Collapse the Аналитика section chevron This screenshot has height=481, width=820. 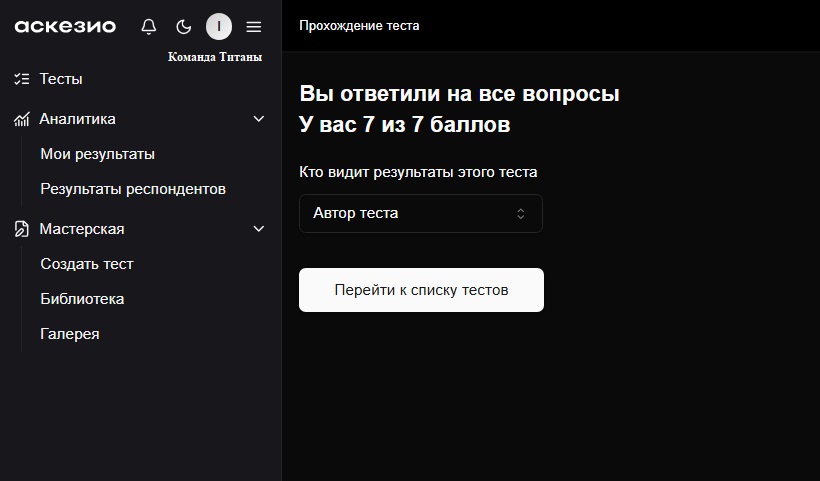tap(259, 119)
